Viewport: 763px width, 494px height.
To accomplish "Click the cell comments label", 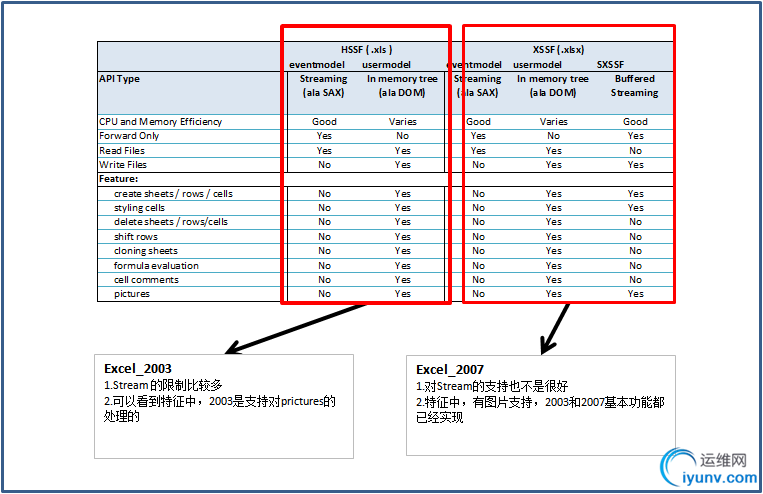I will pos(146,280).
